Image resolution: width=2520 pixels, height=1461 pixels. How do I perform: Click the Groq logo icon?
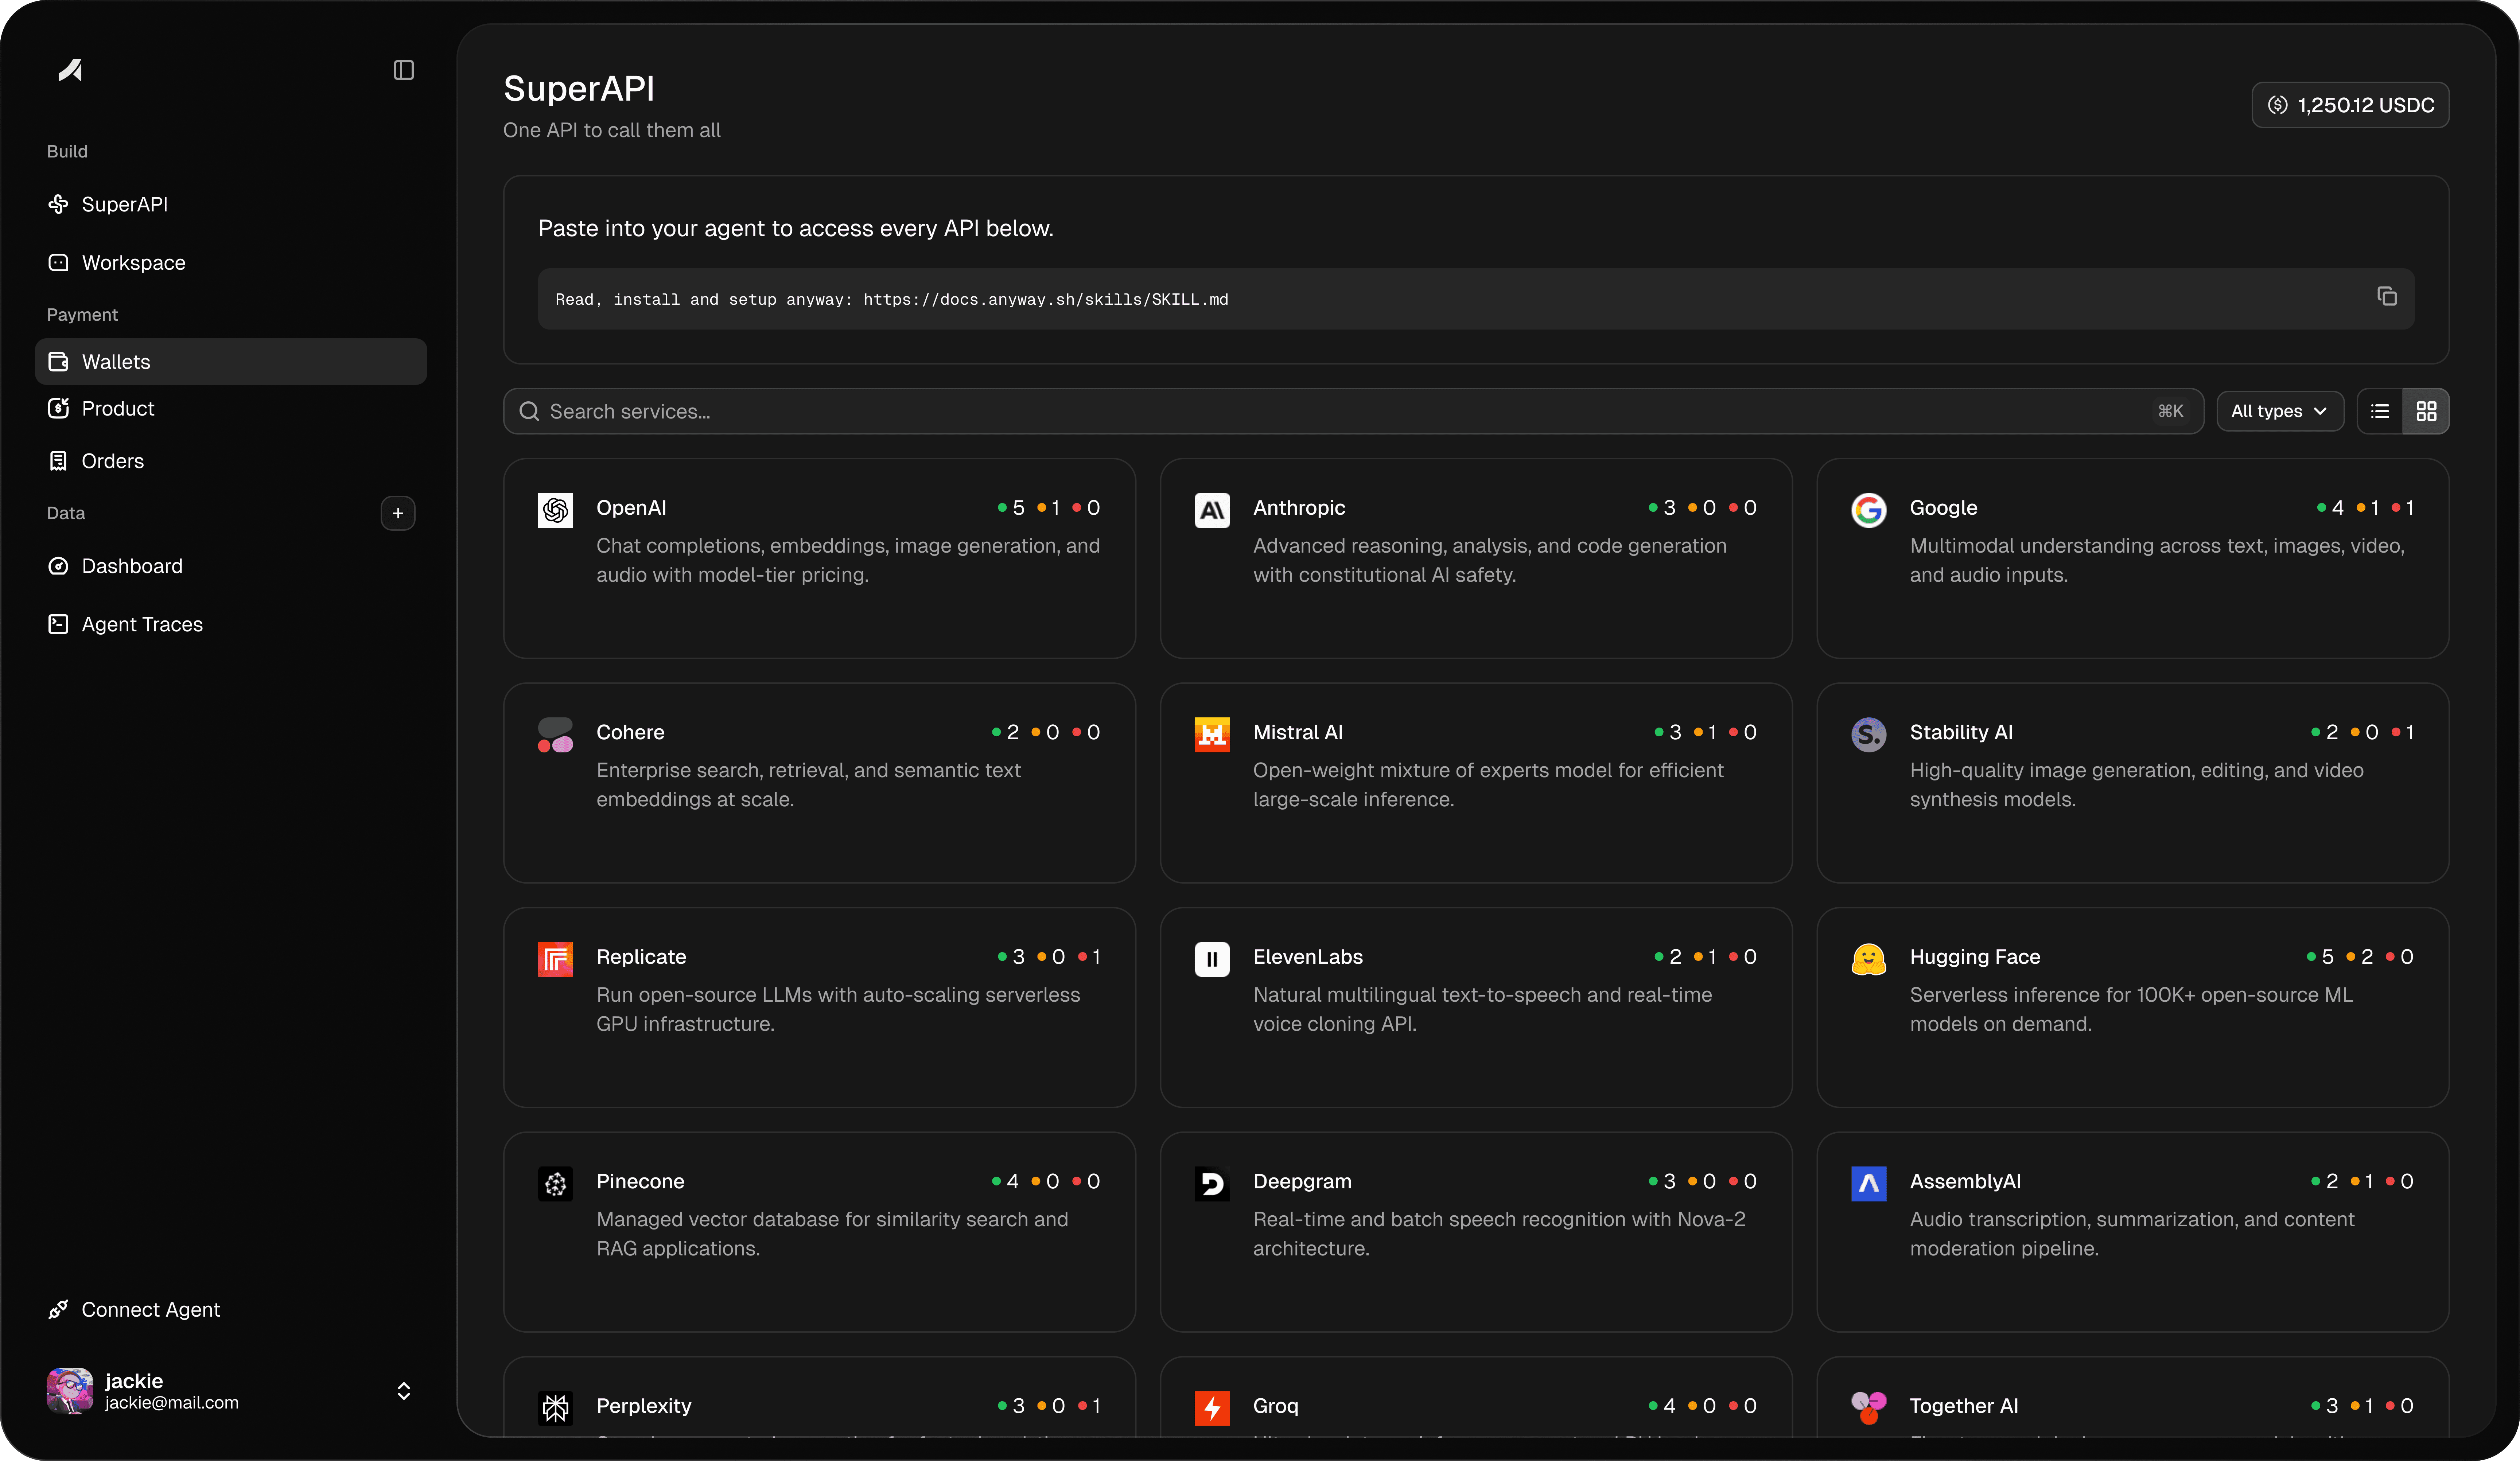click(x=1212, y=1408)
